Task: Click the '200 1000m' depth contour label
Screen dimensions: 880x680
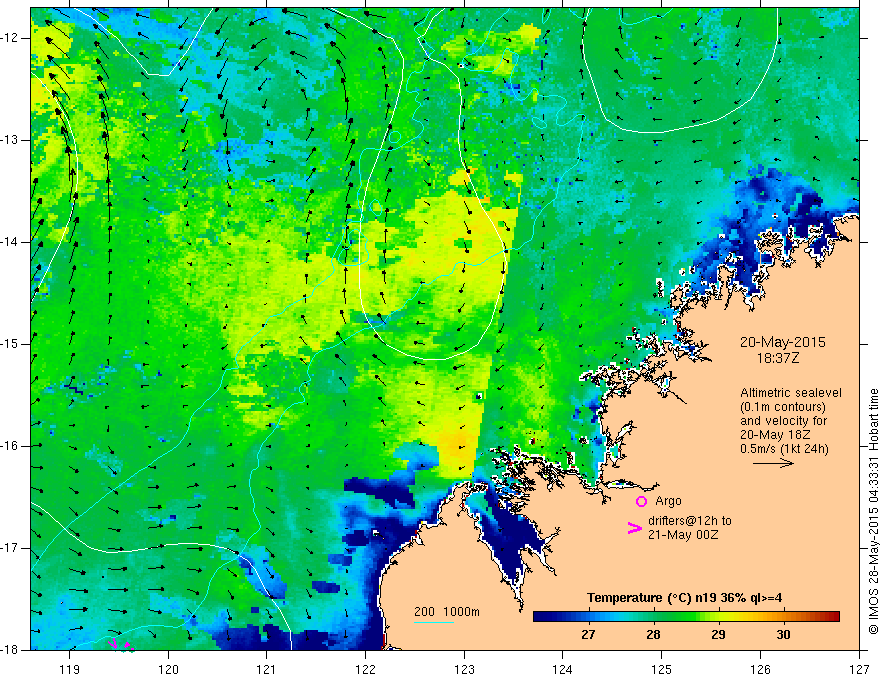Action: (447, 612)
